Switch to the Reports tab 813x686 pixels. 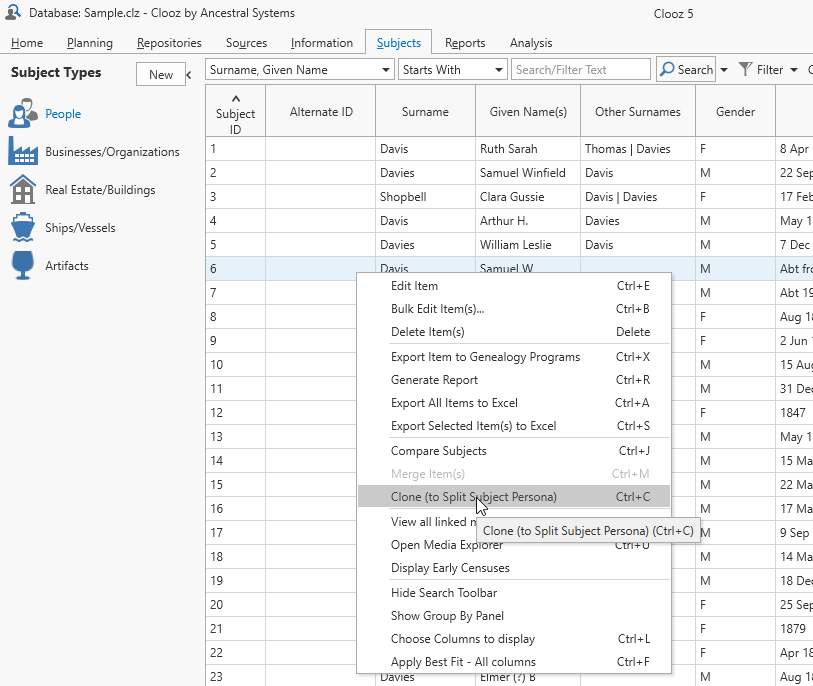coord(465,43)
